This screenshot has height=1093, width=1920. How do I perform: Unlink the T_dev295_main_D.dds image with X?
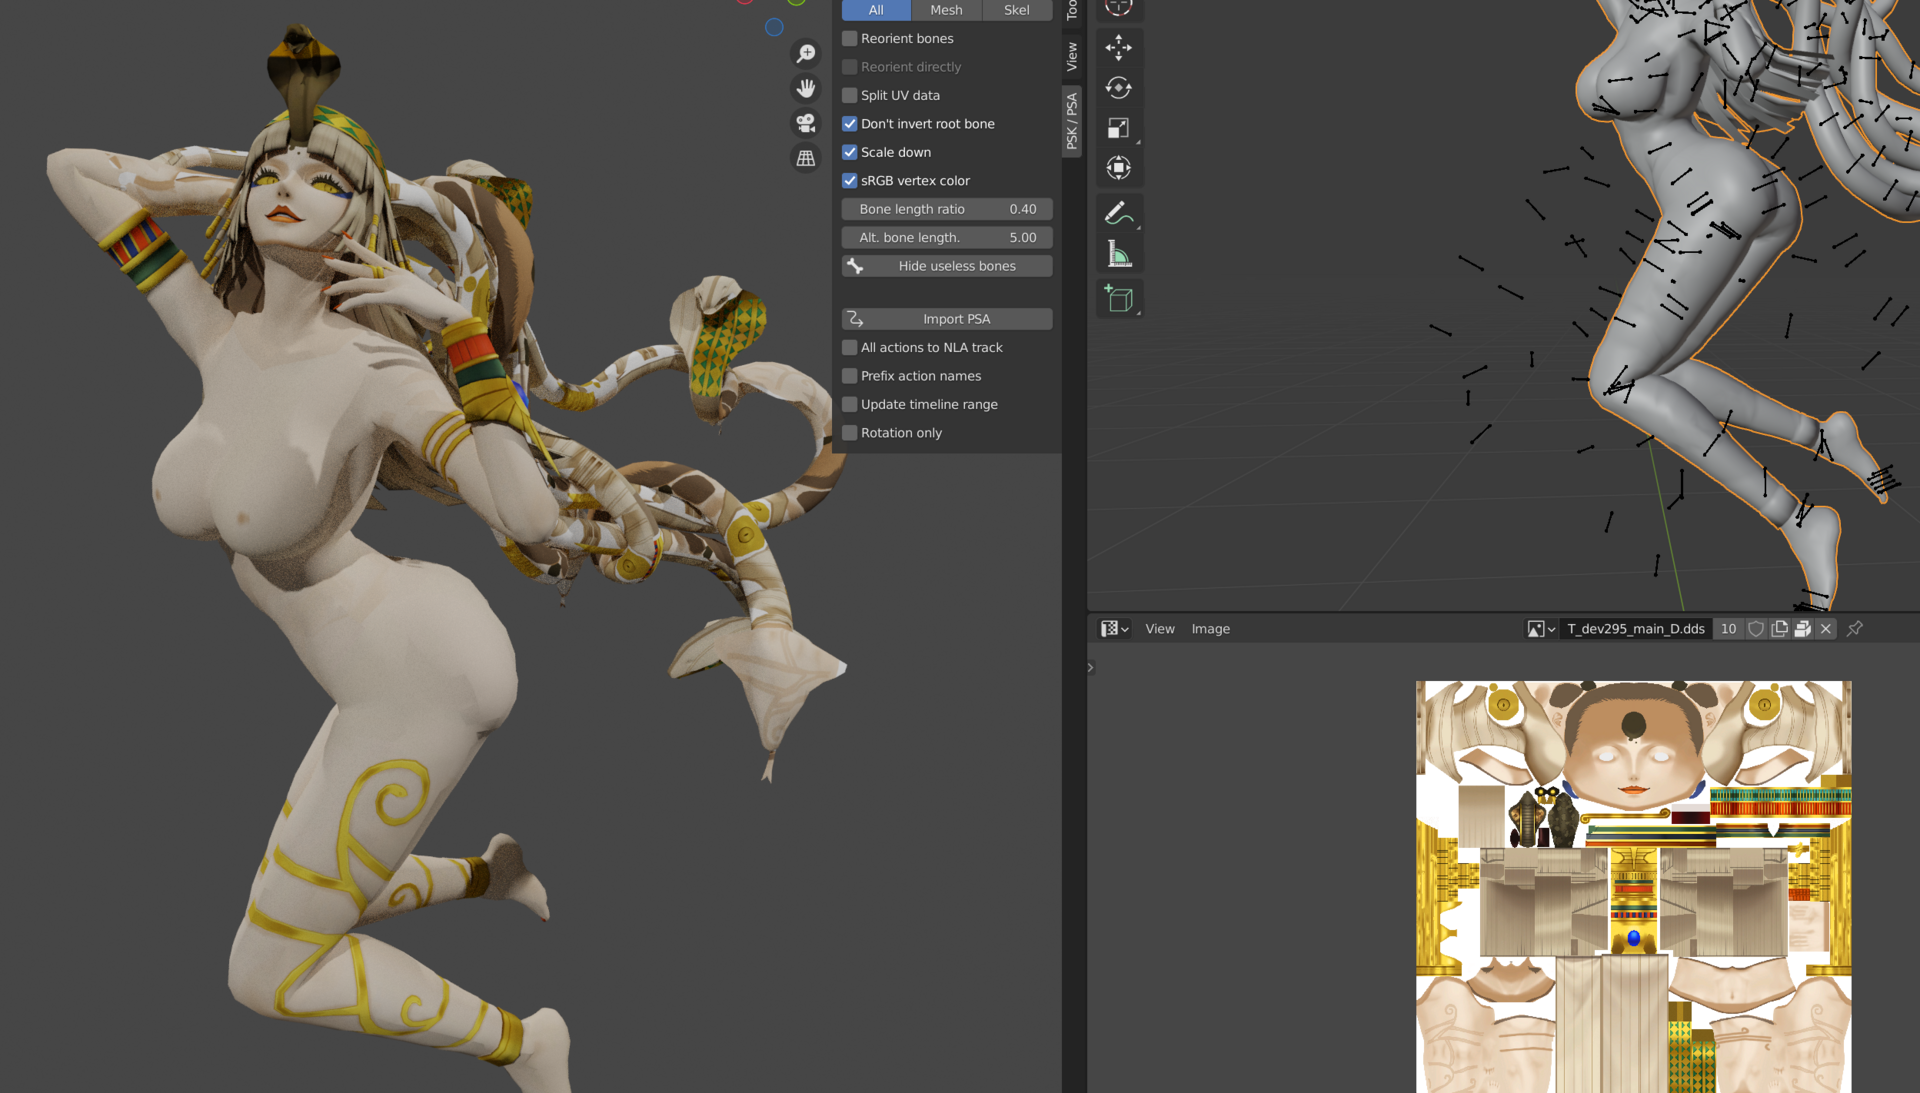point(1826,629)
